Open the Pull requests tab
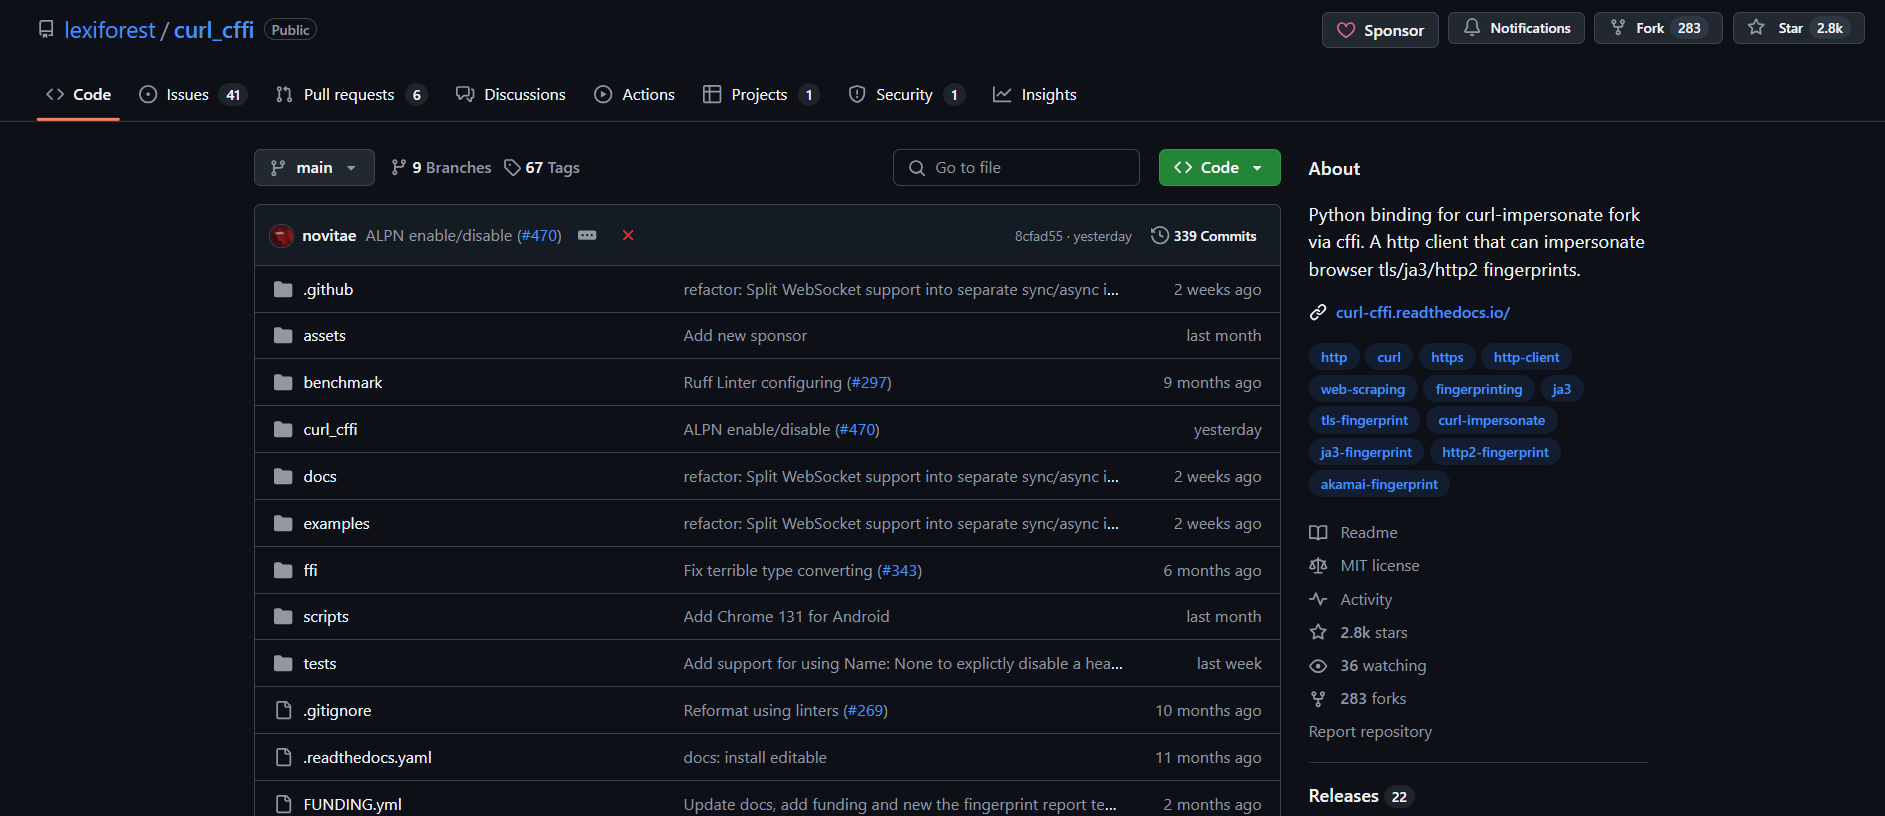This screenshot has height=816, width=1885. [348, 95]
